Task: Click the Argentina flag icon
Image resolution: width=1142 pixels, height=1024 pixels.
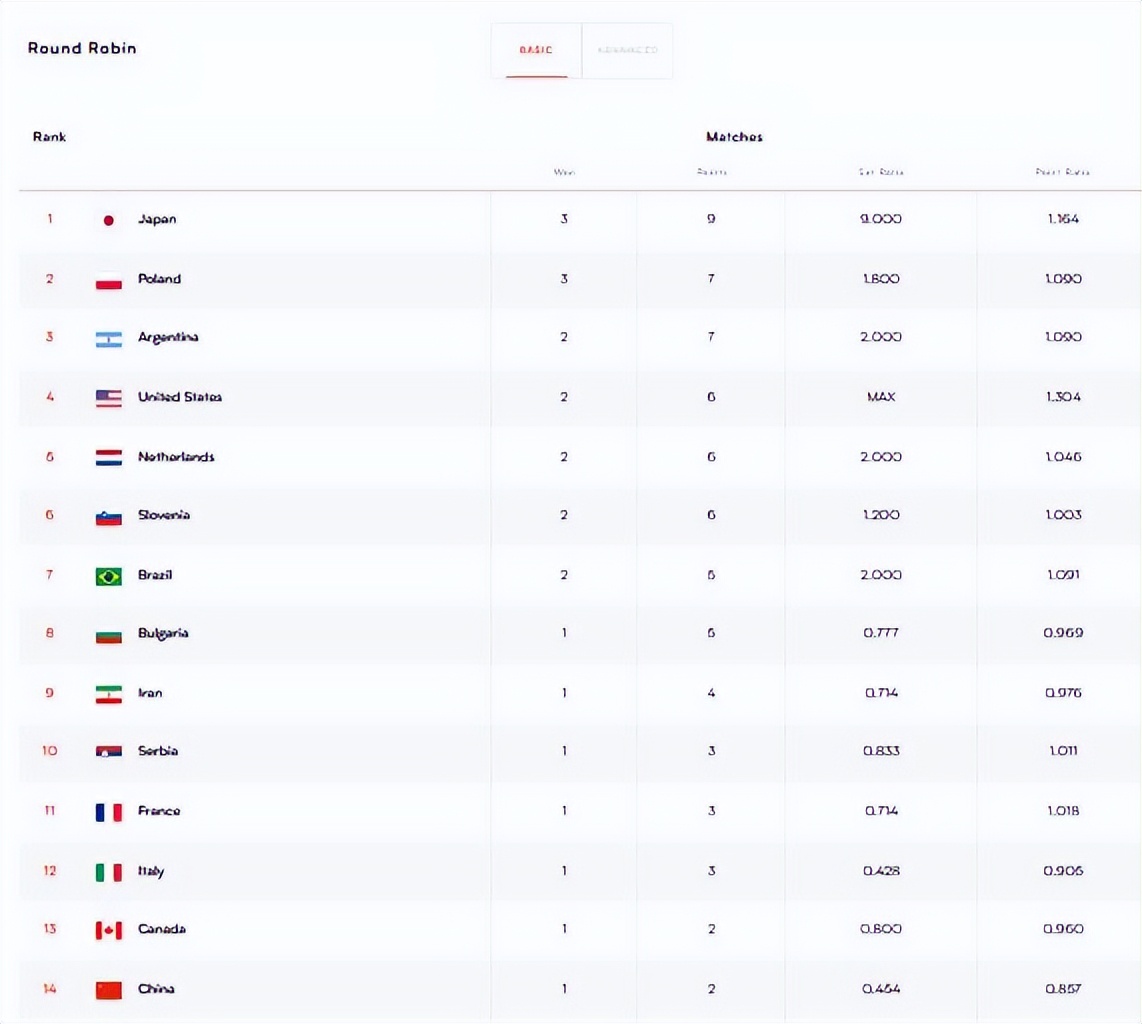Action: click(109, 339)
